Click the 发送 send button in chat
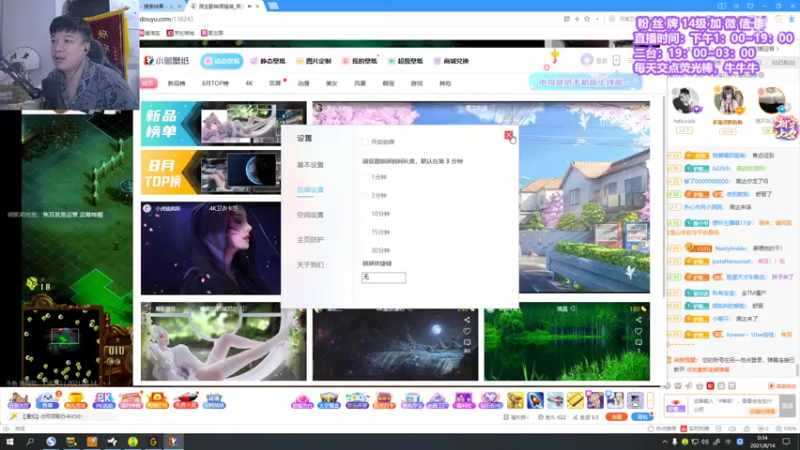The image size is (800, 450). [x=787, y=406]
